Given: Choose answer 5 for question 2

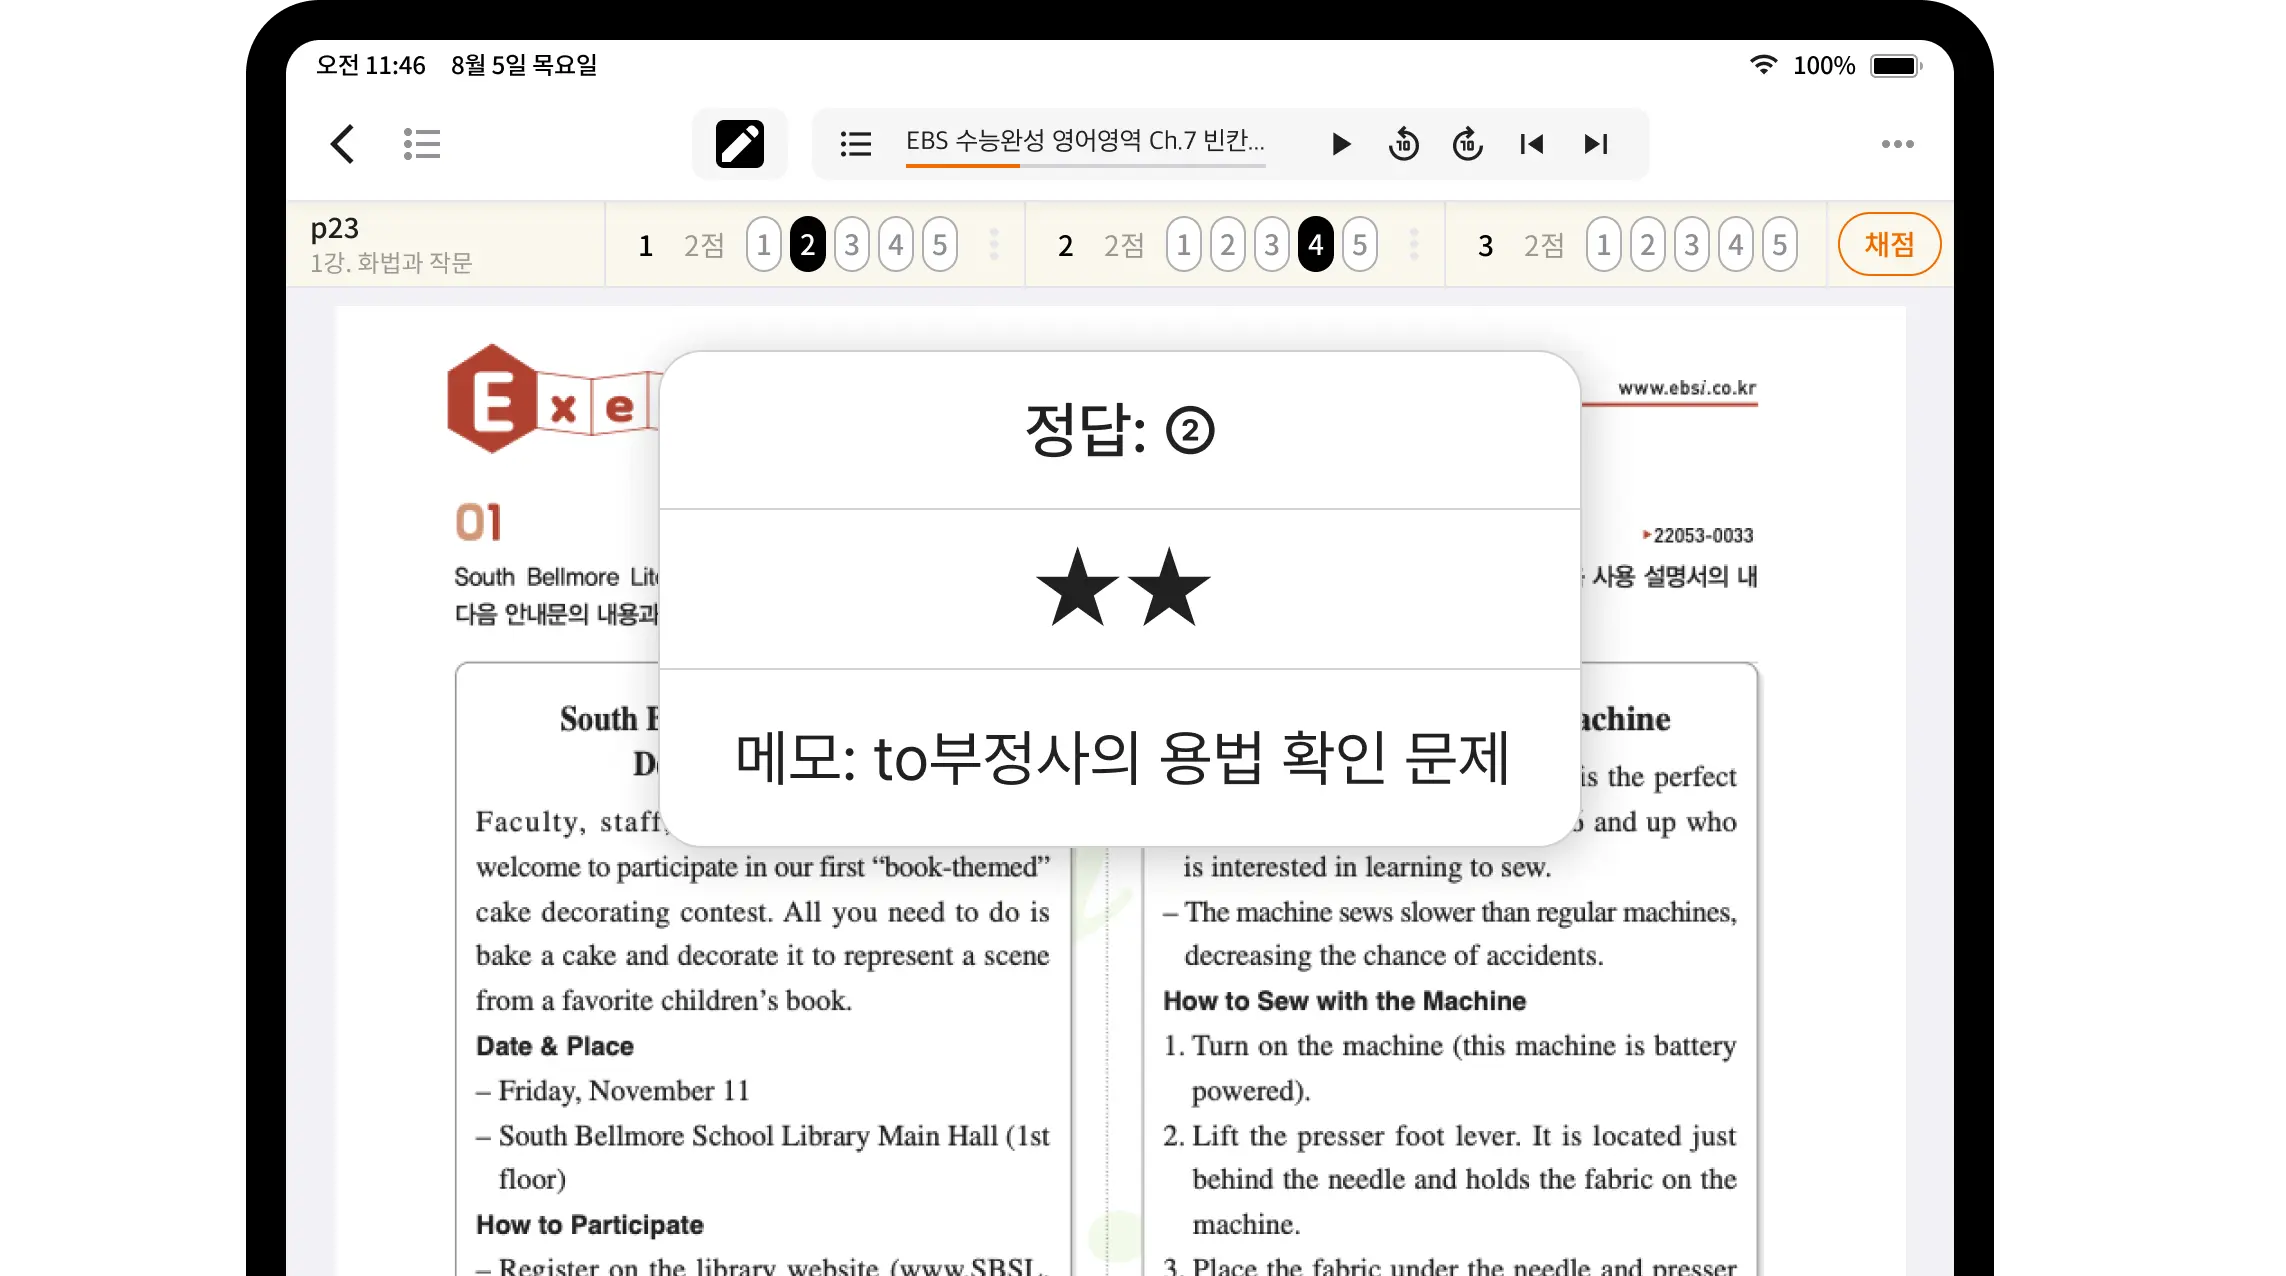Looking at the screenshot, I should [x=1360, y=245].
